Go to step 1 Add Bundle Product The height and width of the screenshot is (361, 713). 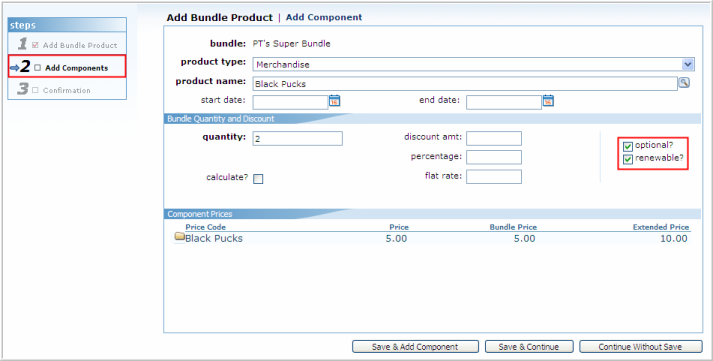(67, 44)
